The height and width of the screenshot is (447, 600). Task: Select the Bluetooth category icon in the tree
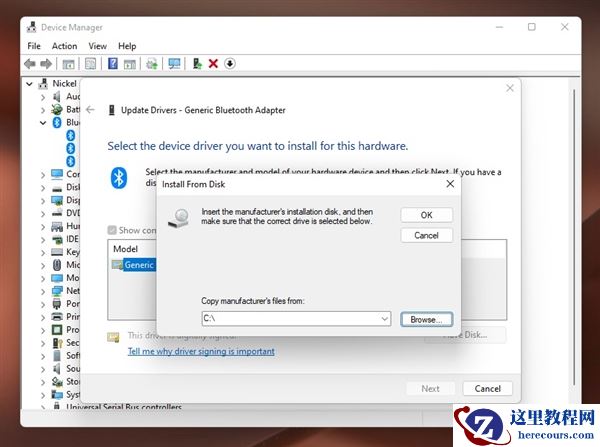(x=57, y=122)
